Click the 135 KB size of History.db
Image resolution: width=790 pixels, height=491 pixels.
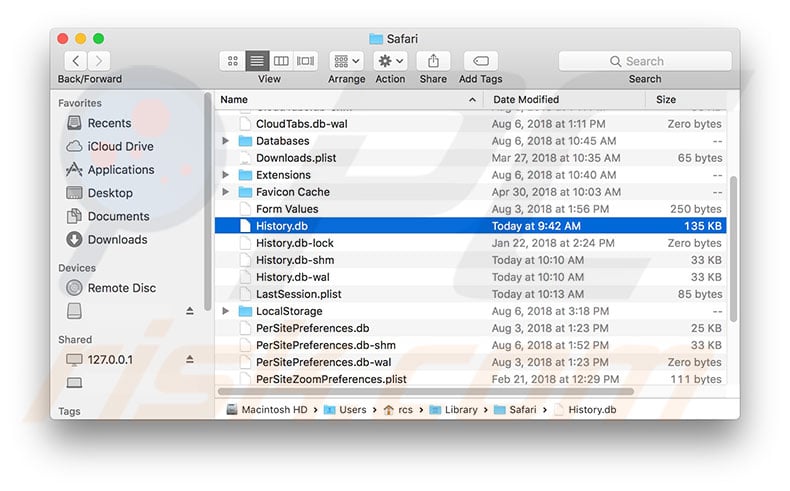(702, 226)
